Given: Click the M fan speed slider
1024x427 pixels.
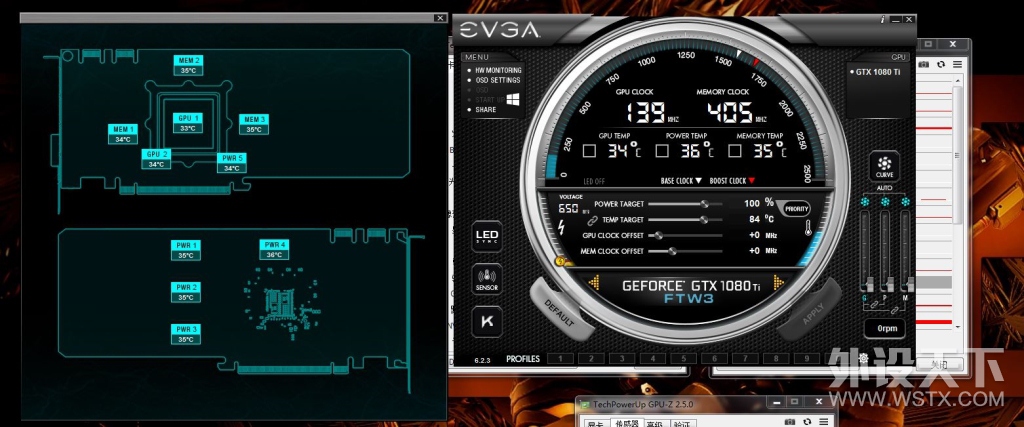Looking at the screenshot, I should click(905, 252).
